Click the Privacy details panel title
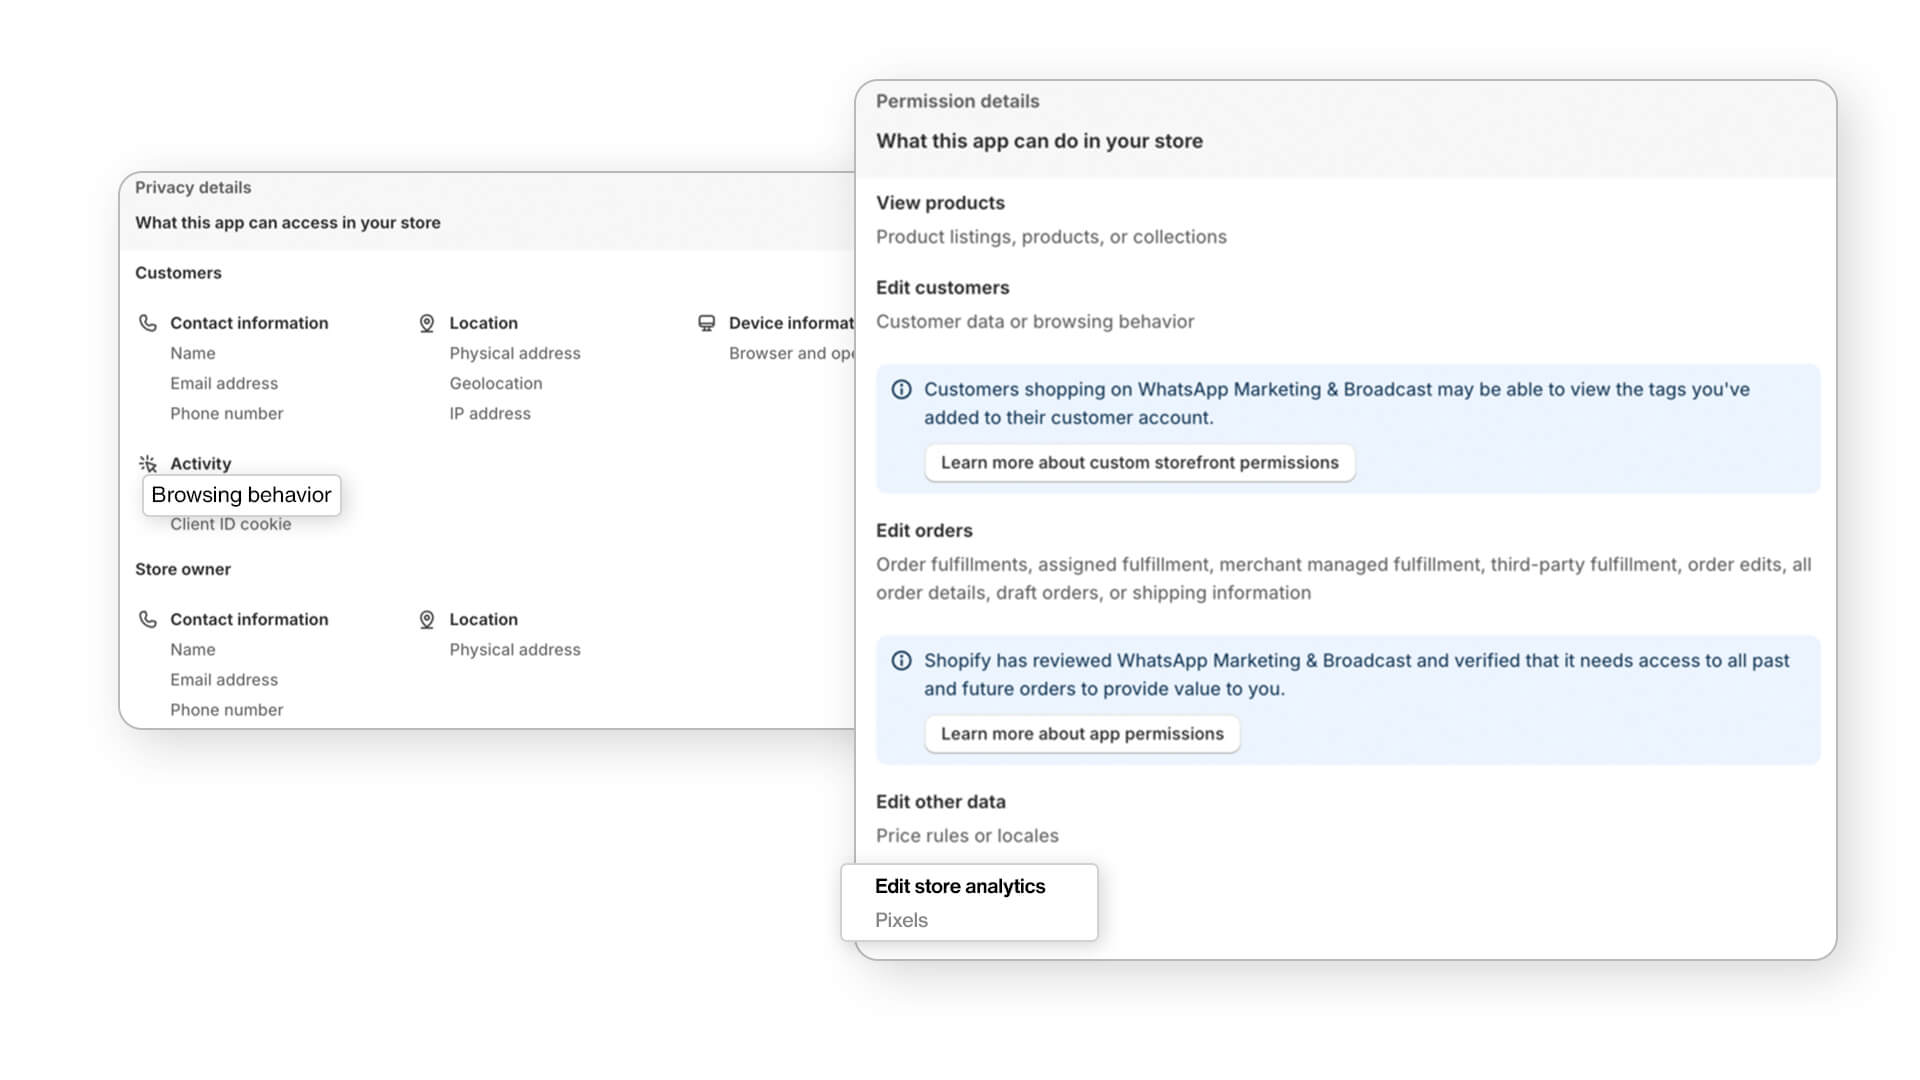 [193, 187]
